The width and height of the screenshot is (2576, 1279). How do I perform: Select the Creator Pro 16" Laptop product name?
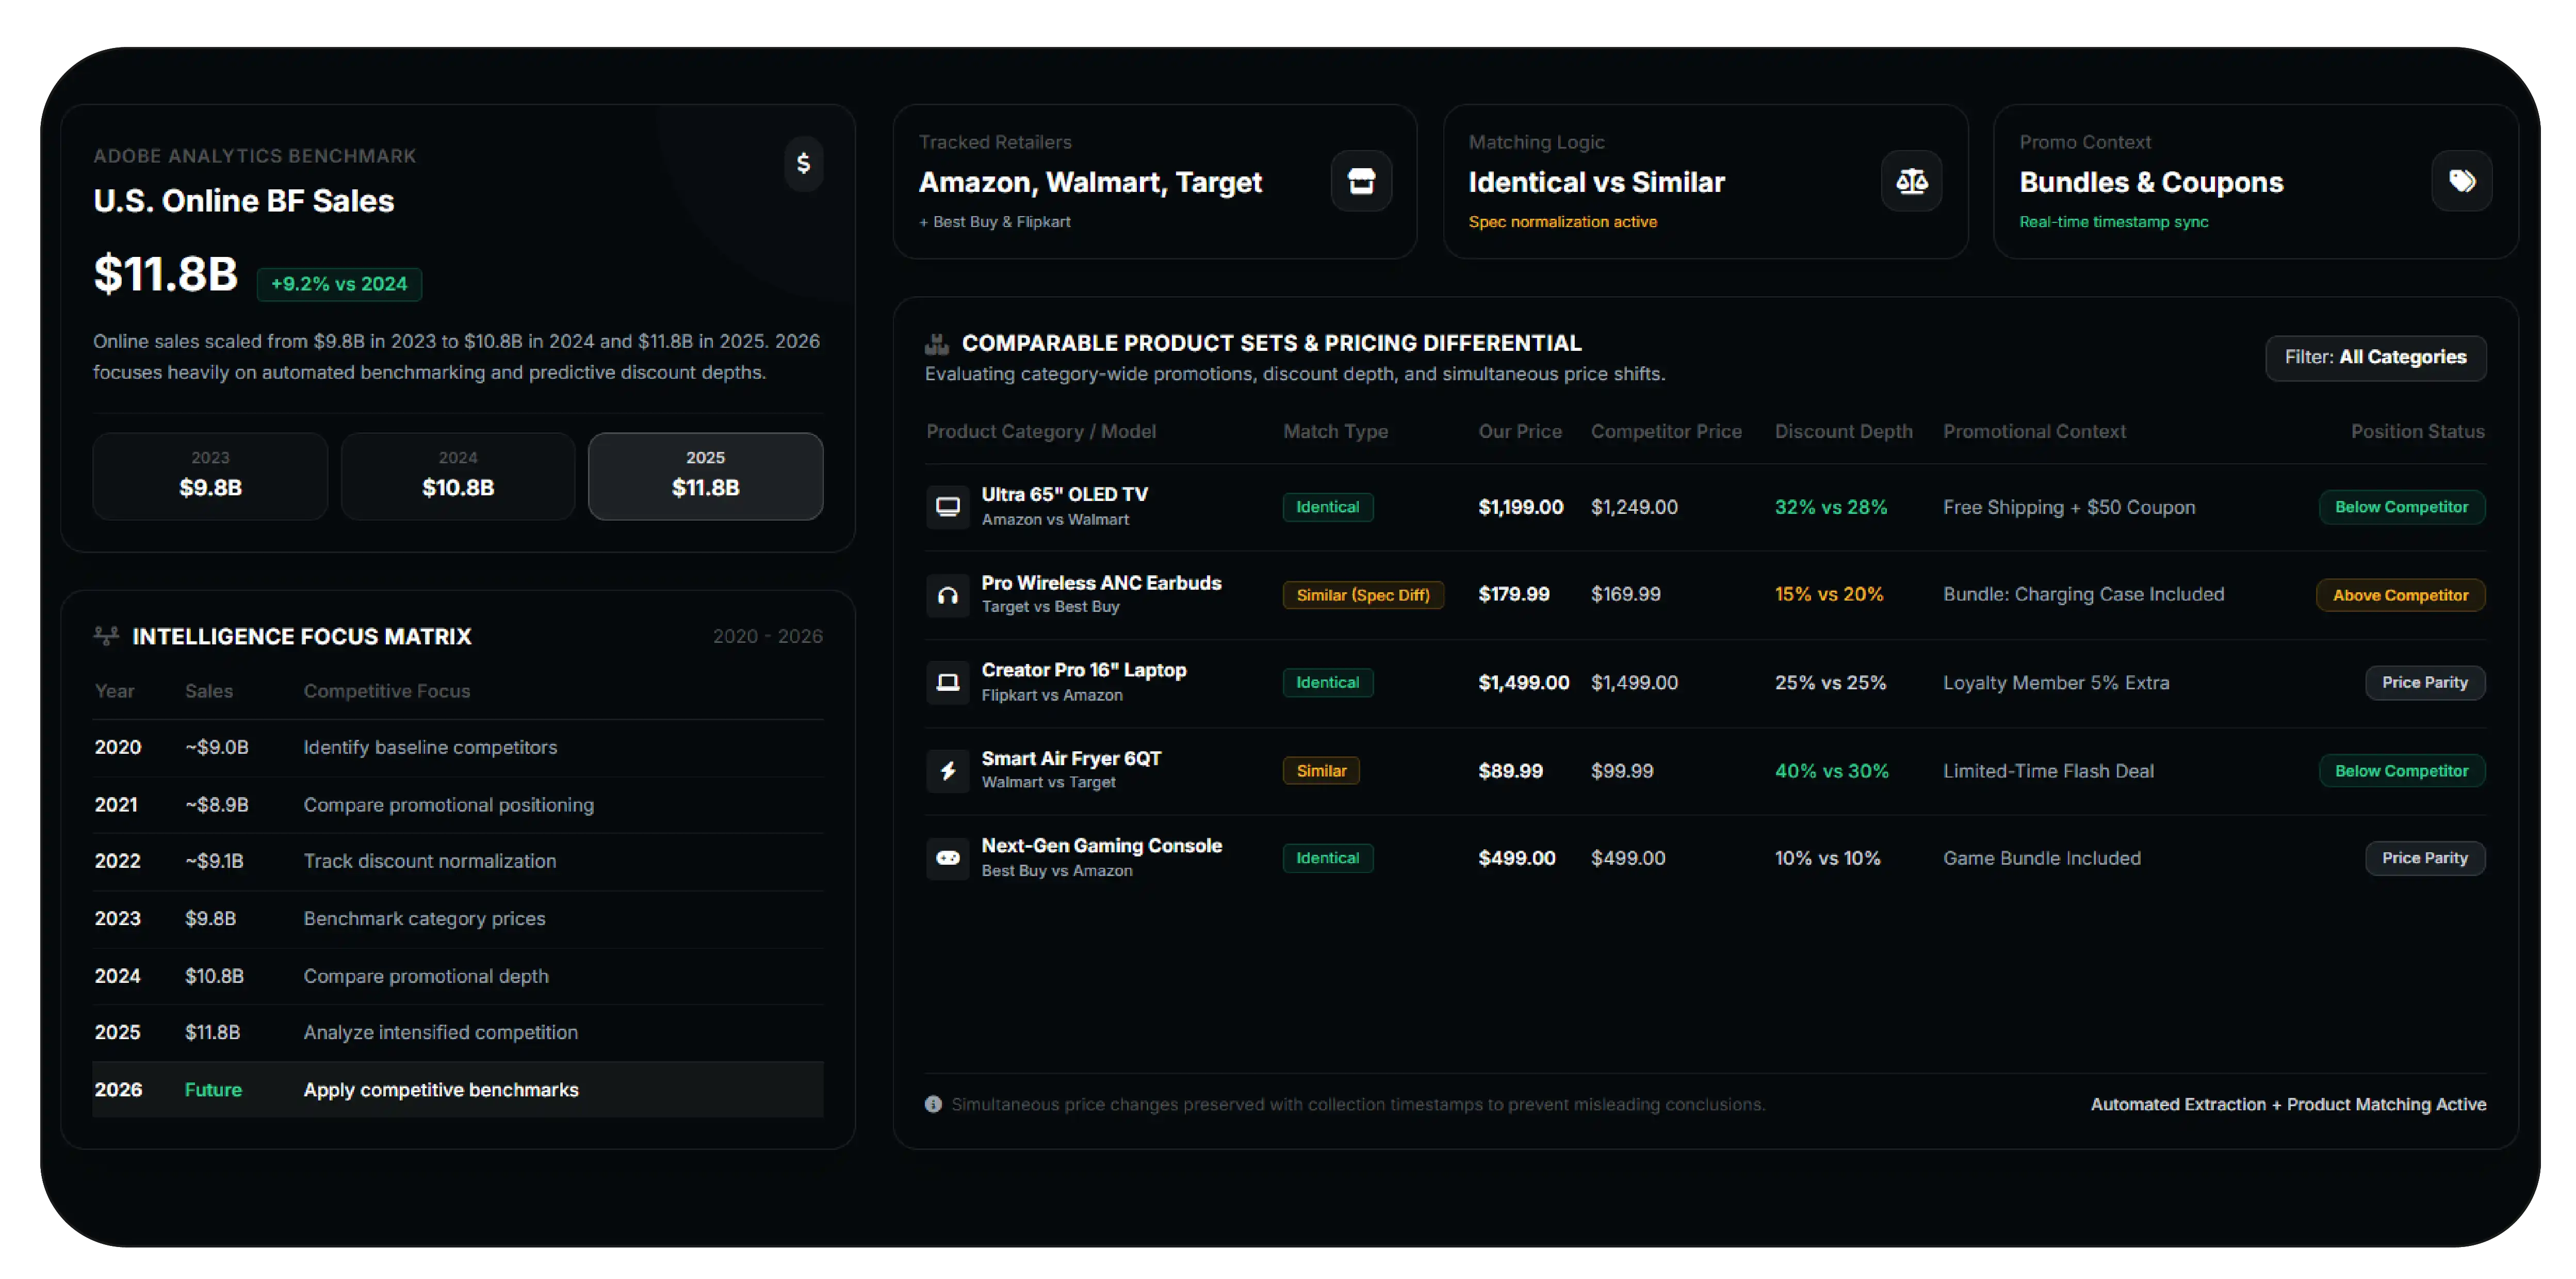[1083, 670]
